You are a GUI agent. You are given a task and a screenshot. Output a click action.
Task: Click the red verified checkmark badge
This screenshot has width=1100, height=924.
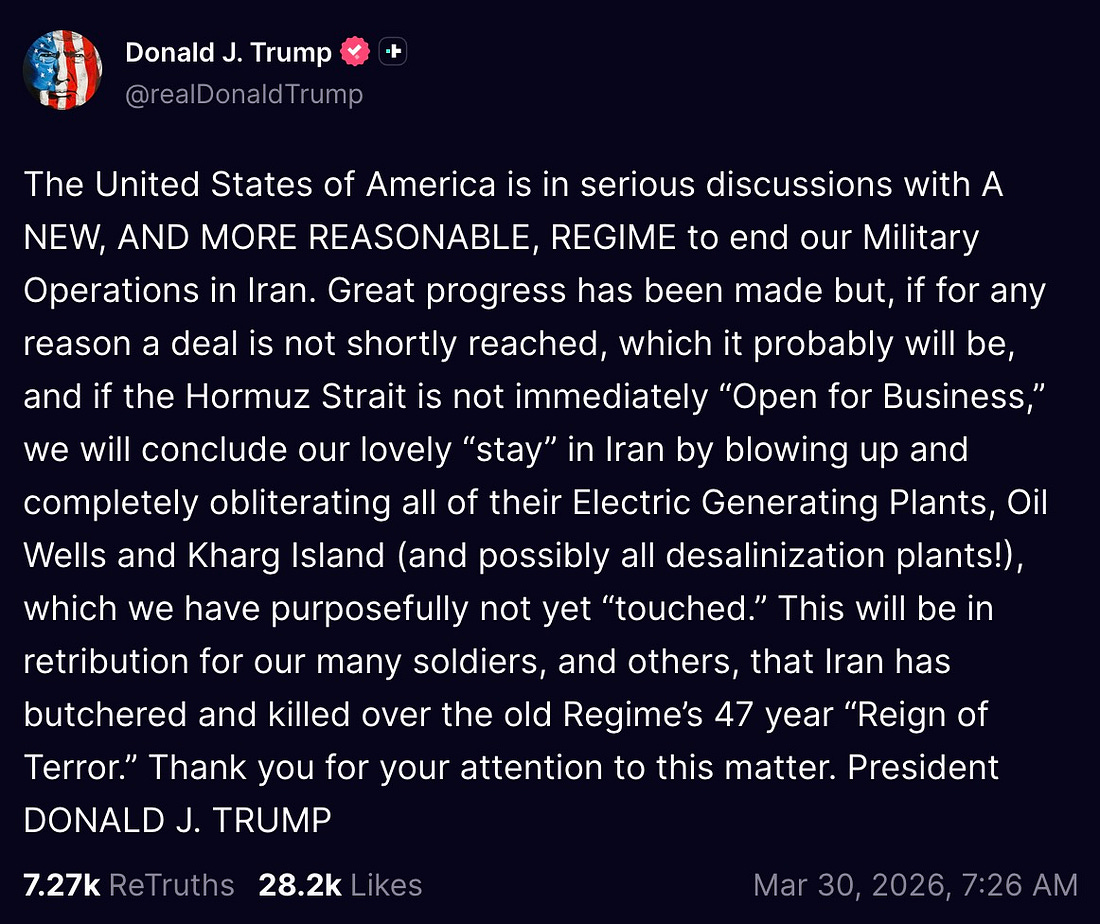[355, 52]
